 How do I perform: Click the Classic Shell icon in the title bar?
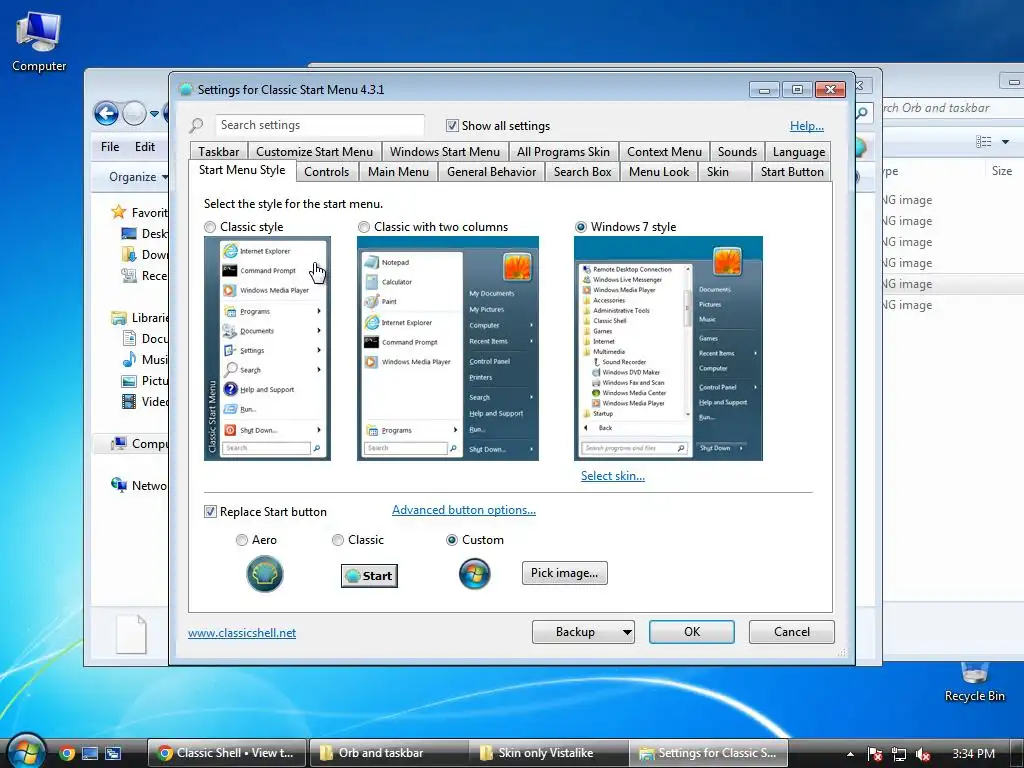[x=185, y=89]
